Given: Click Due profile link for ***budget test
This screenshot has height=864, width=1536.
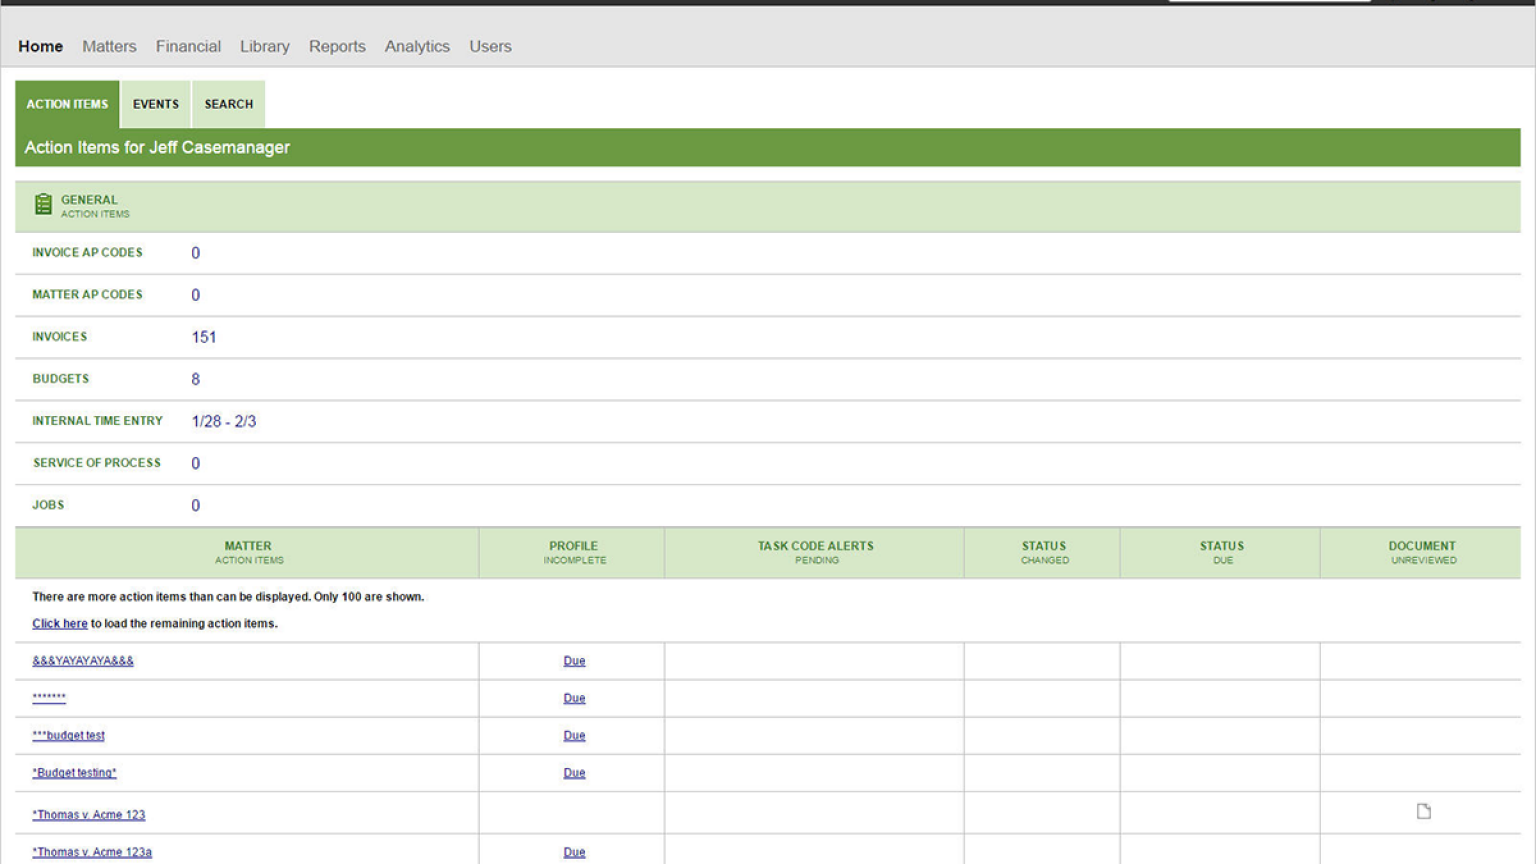Looking at the screenshot, I should click(x=574, y=735).
